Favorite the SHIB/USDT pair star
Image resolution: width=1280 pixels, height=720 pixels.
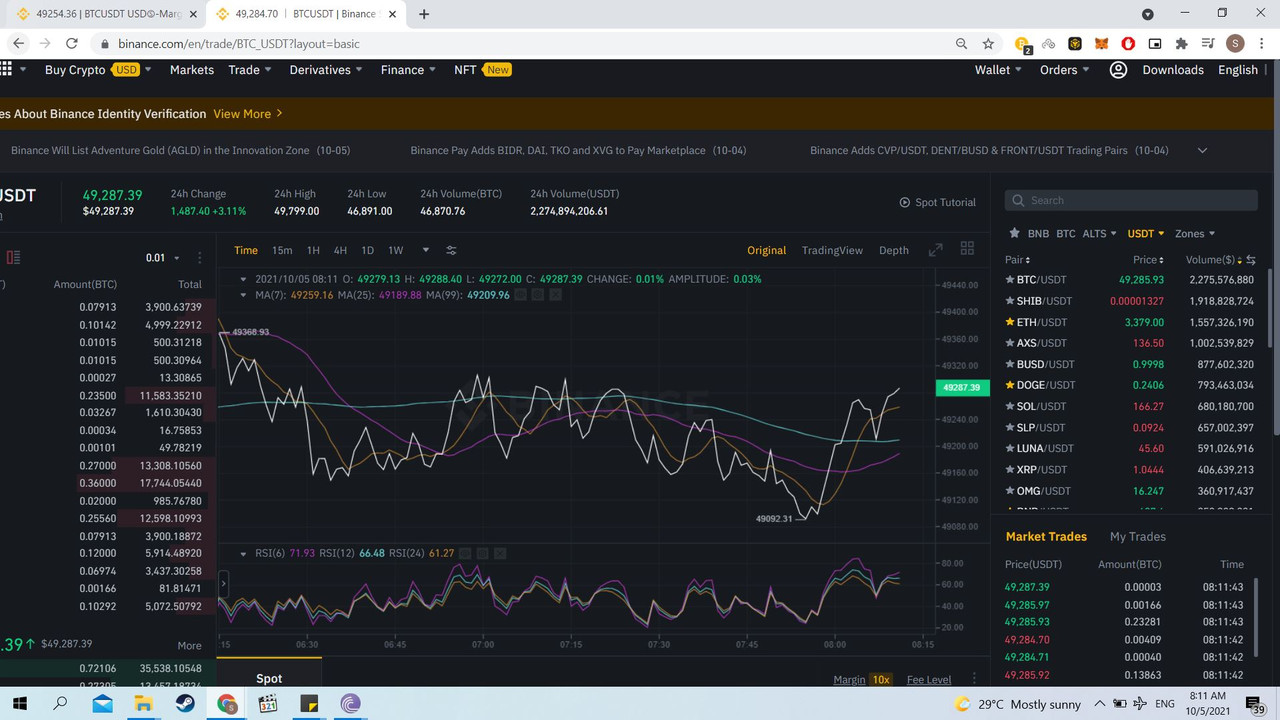1010,301
